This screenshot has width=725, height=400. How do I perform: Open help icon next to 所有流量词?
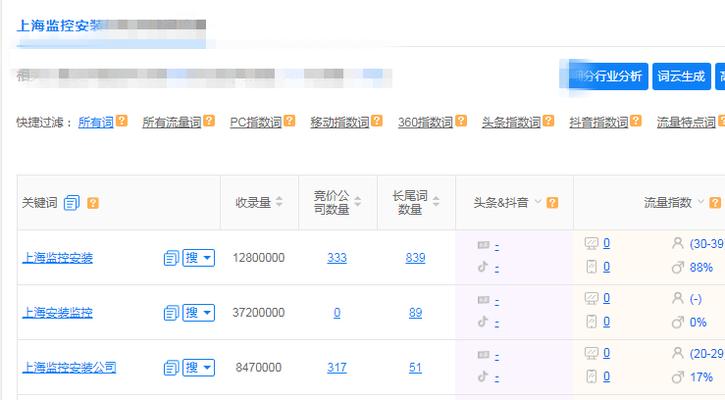pyautogui.click(x=209, y=121)
